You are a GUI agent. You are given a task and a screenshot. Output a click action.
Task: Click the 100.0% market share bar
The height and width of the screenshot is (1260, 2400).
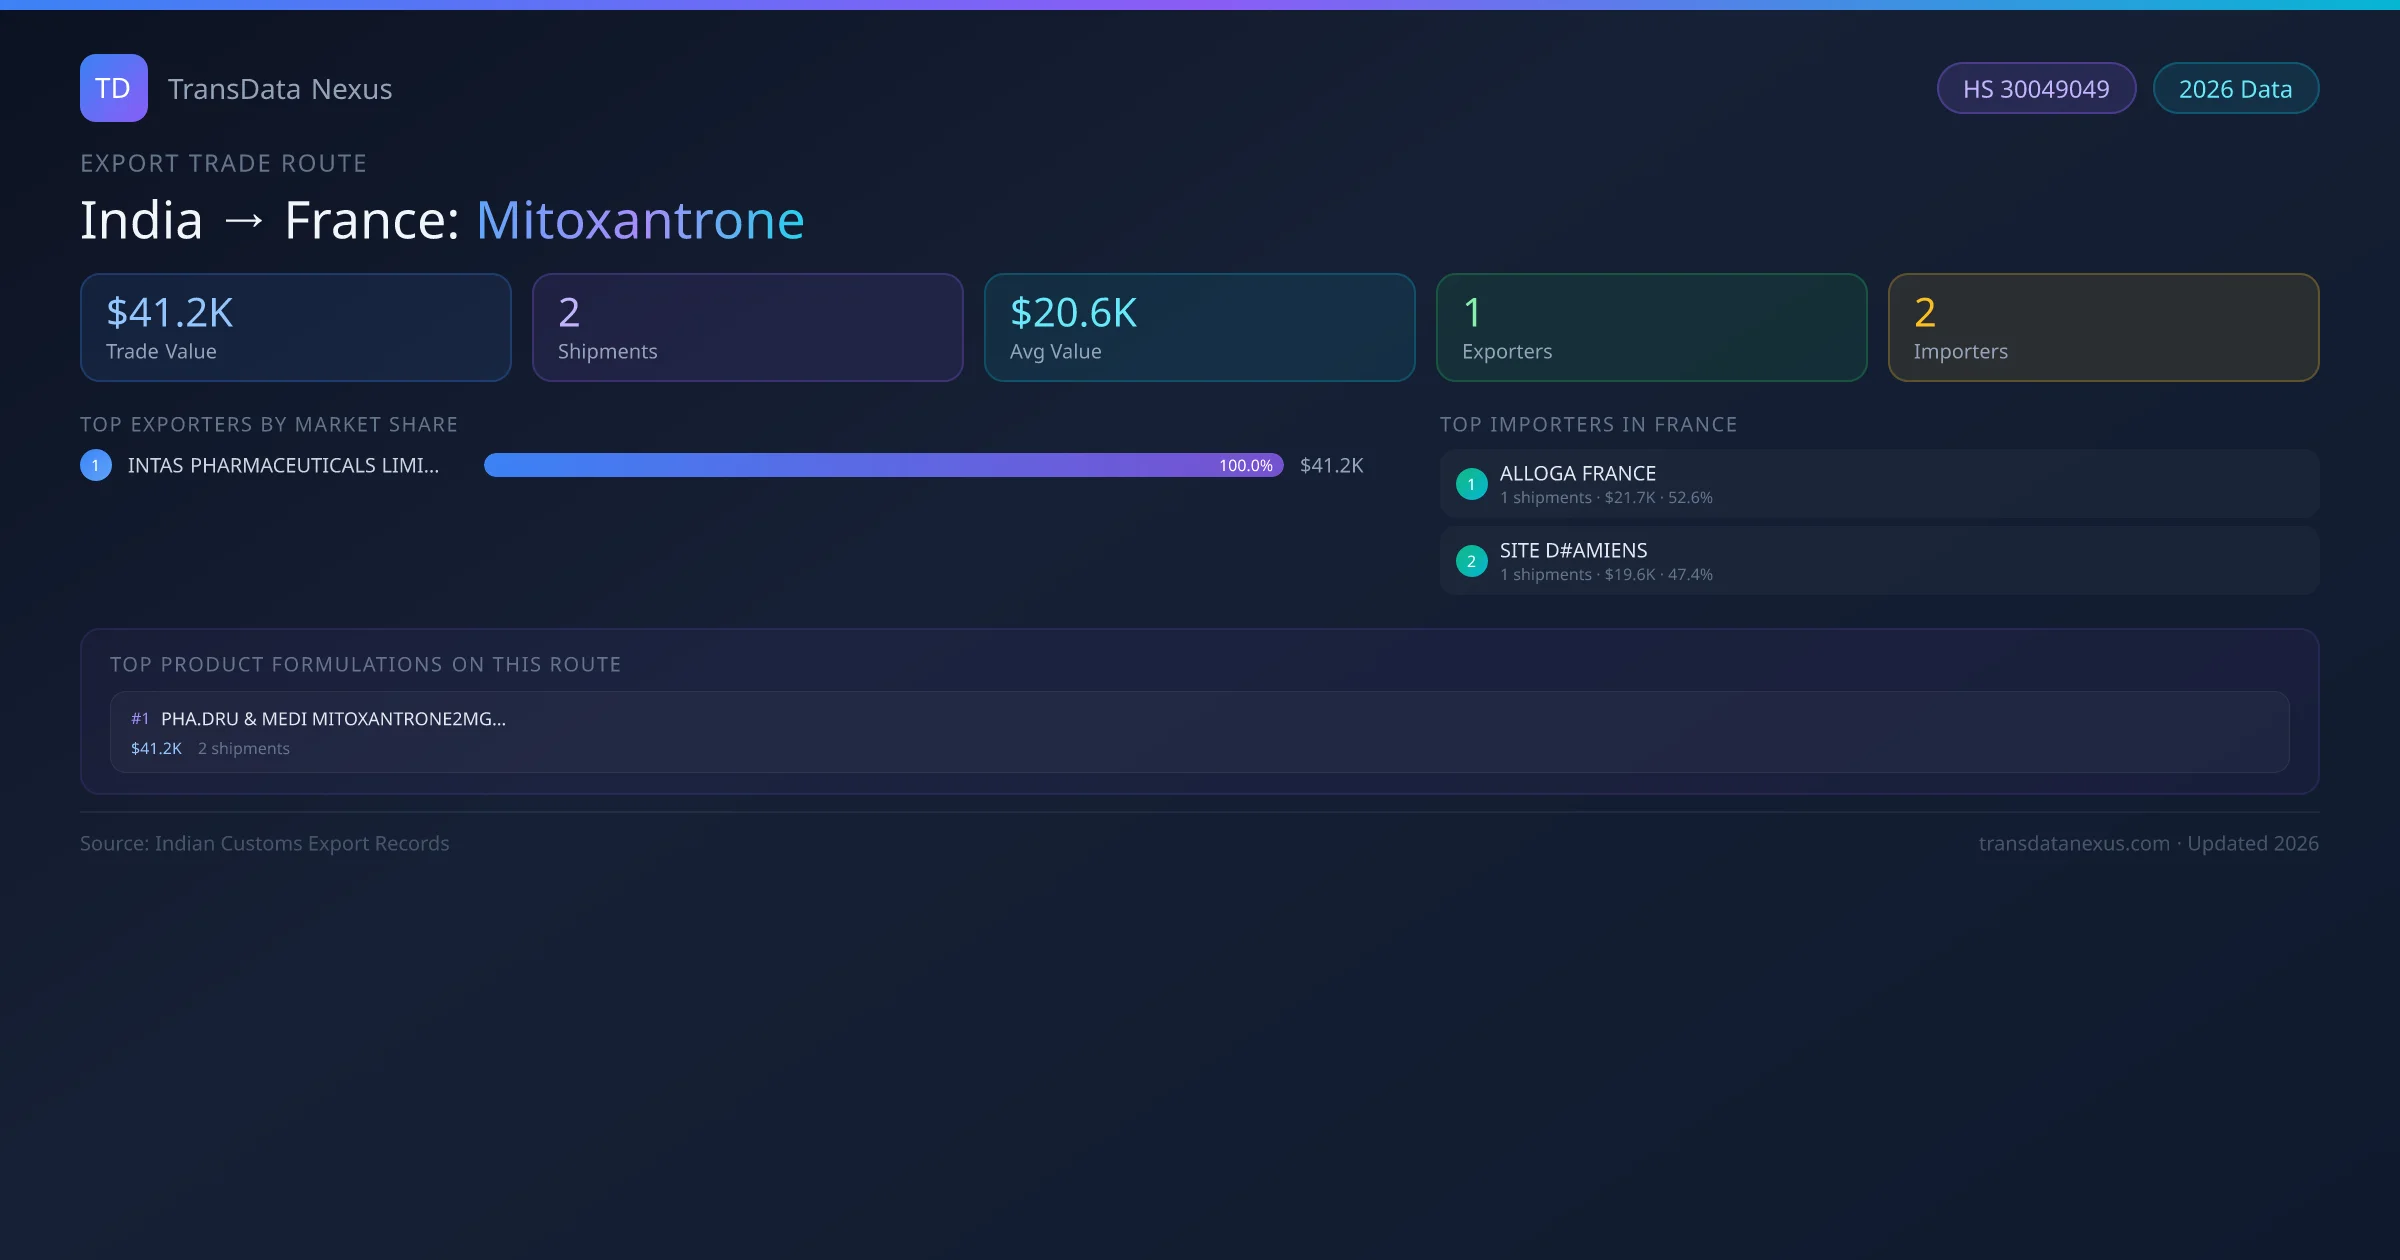click(883, 465)
